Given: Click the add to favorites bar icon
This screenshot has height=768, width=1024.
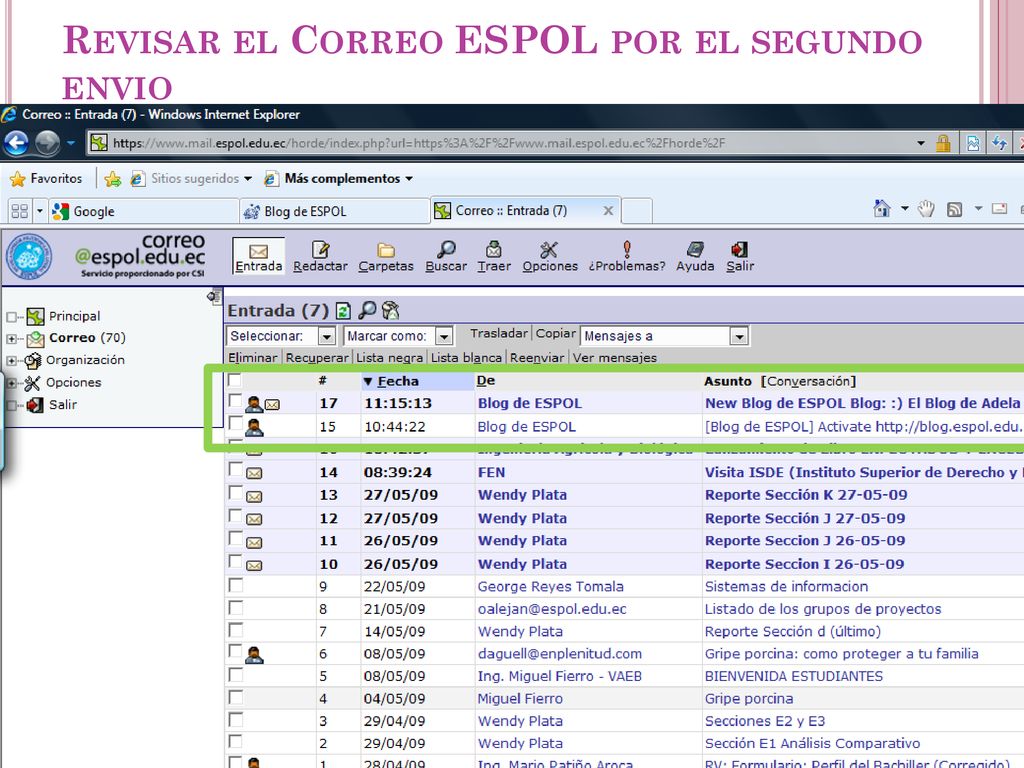Looking at the screenshot, I should click(112, 178).
